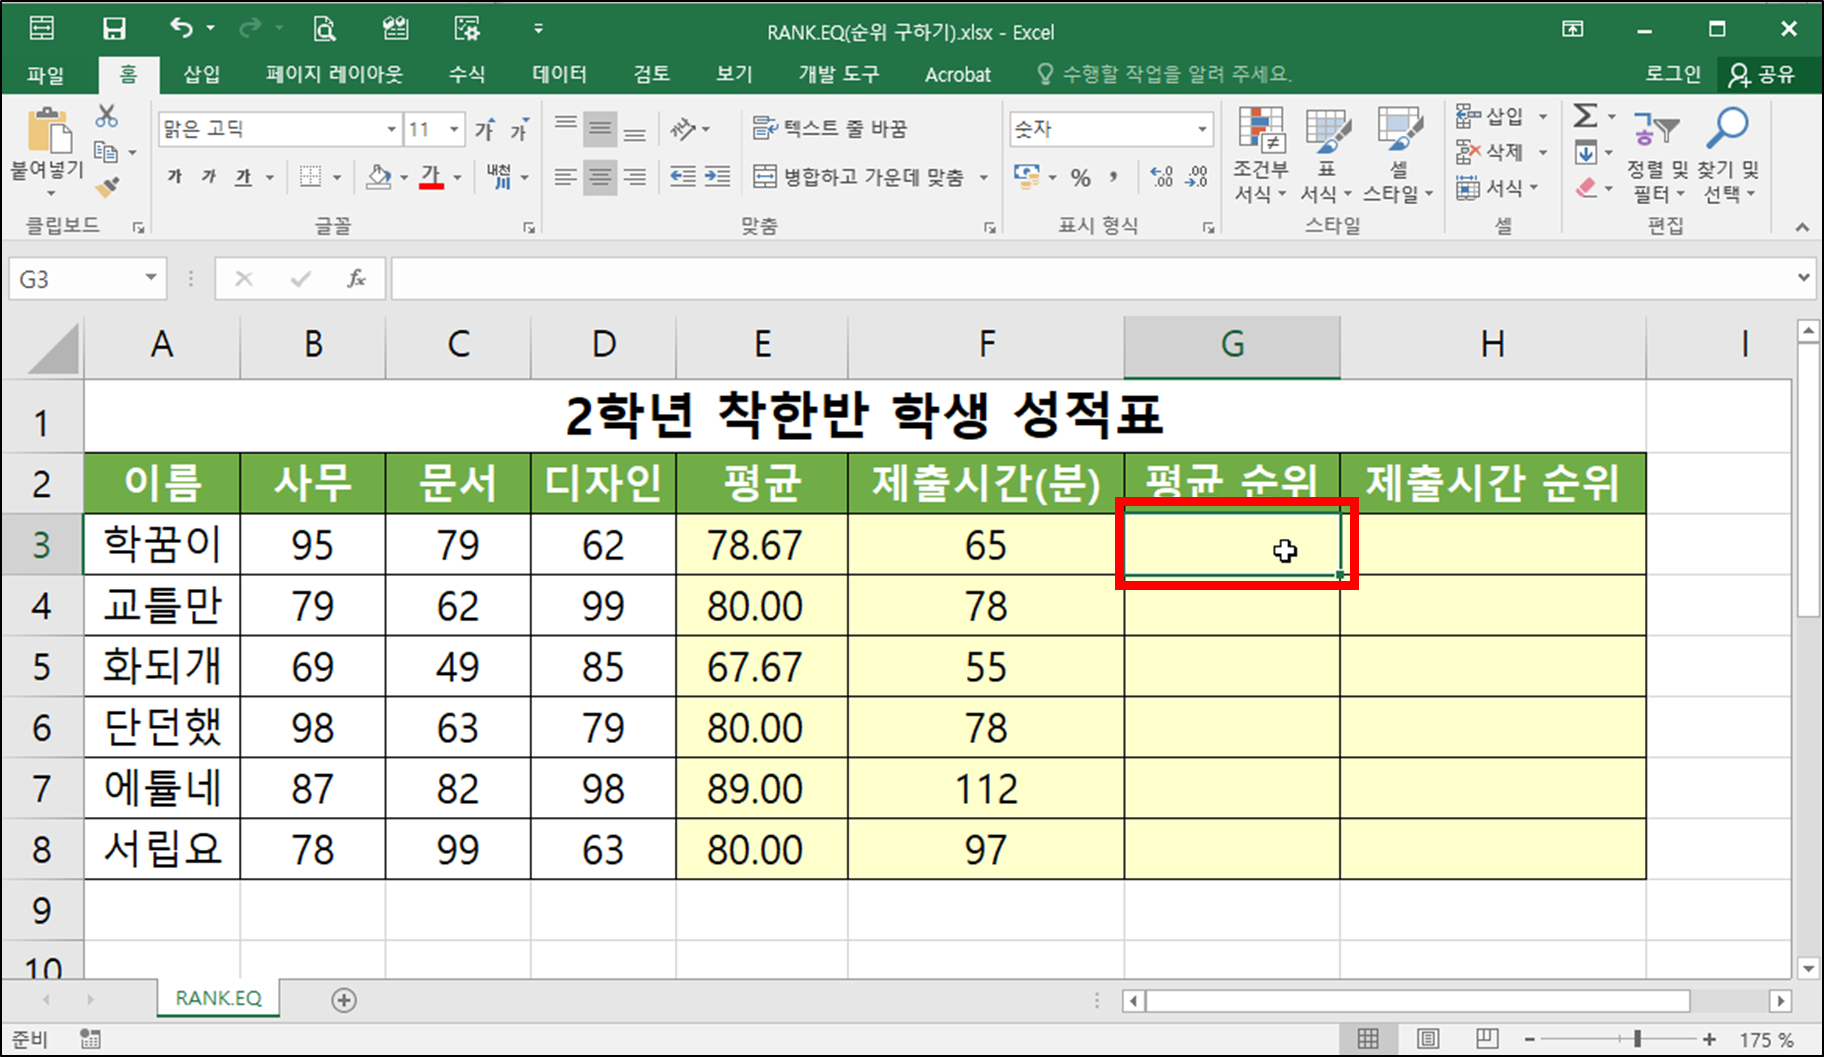
Task: Adjust the zoom slider handle
Action: (1637, 1040)
